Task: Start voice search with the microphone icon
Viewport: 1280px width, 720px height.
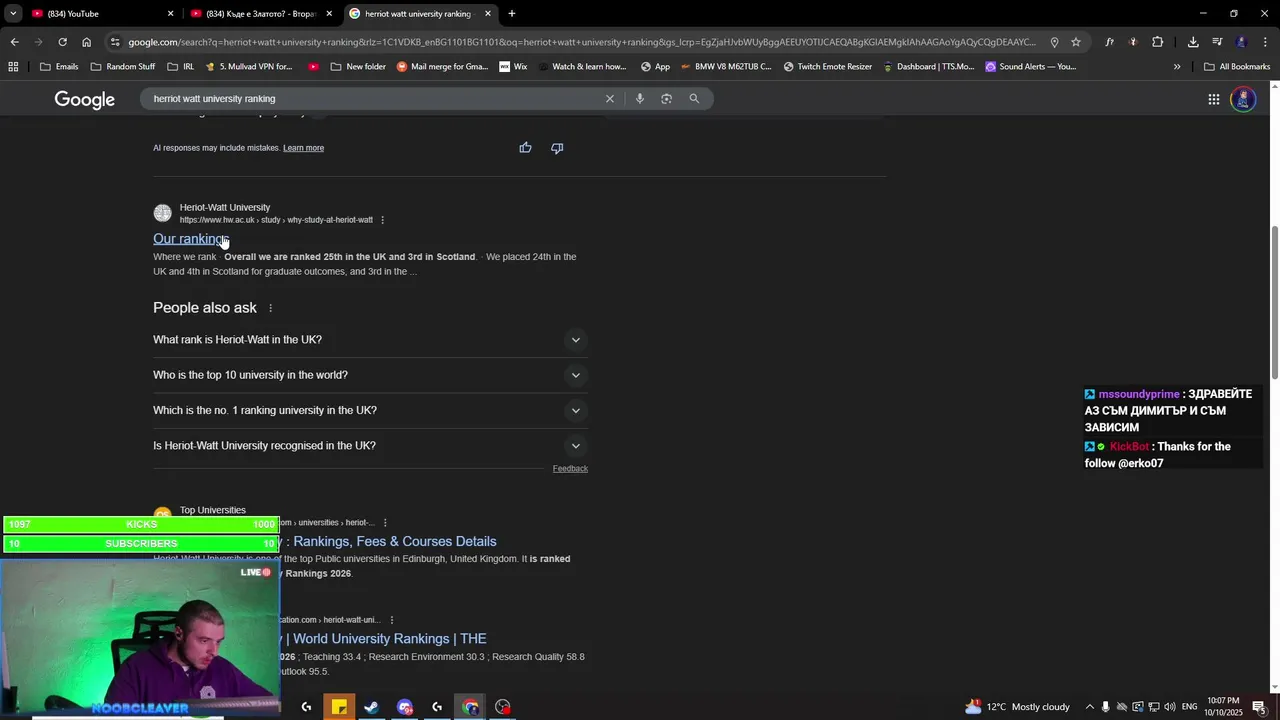Action: (x=639, y=98)
